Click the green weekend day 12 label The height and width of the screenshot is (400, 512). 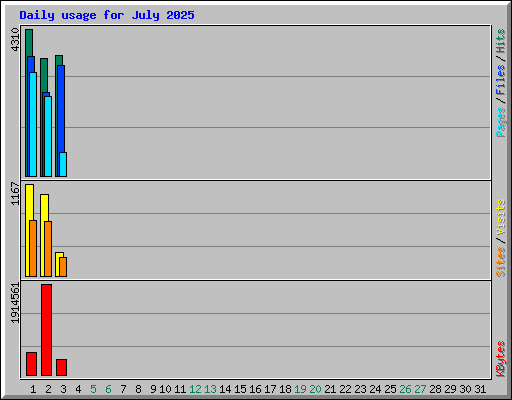pos(195,389)
